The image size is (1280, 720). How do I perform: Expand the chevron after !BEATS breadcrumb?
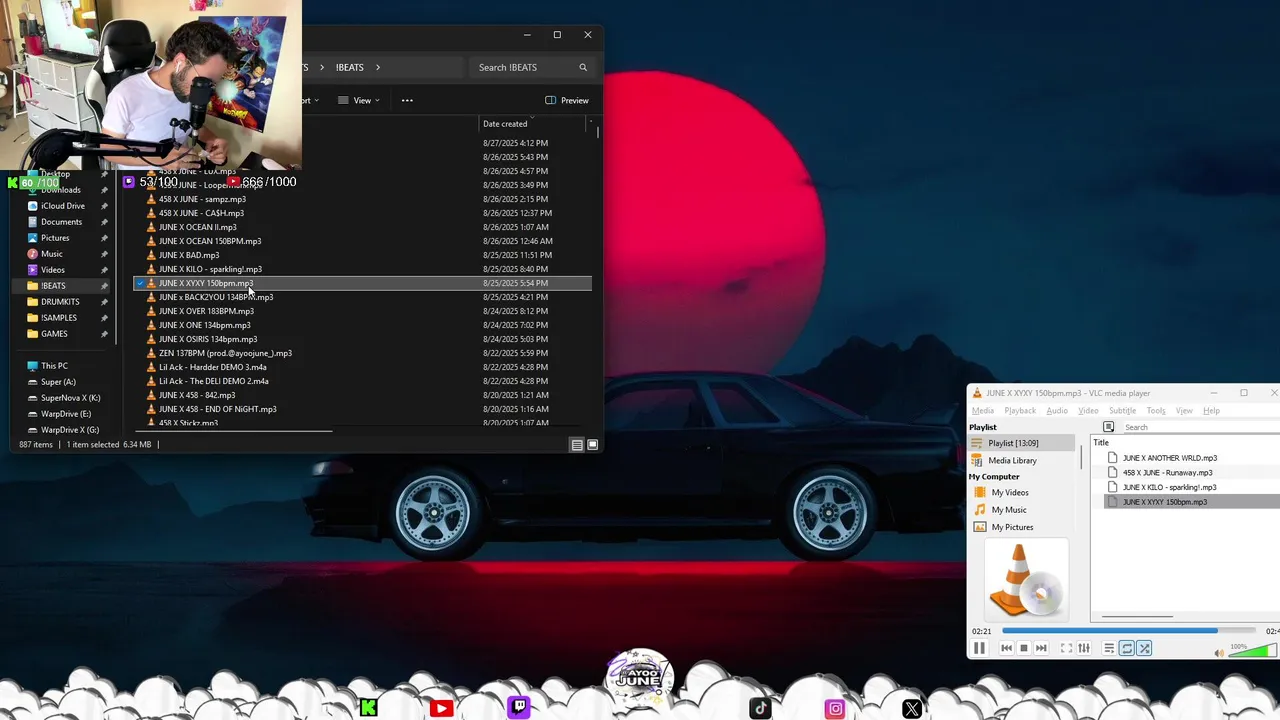[378, 67]
